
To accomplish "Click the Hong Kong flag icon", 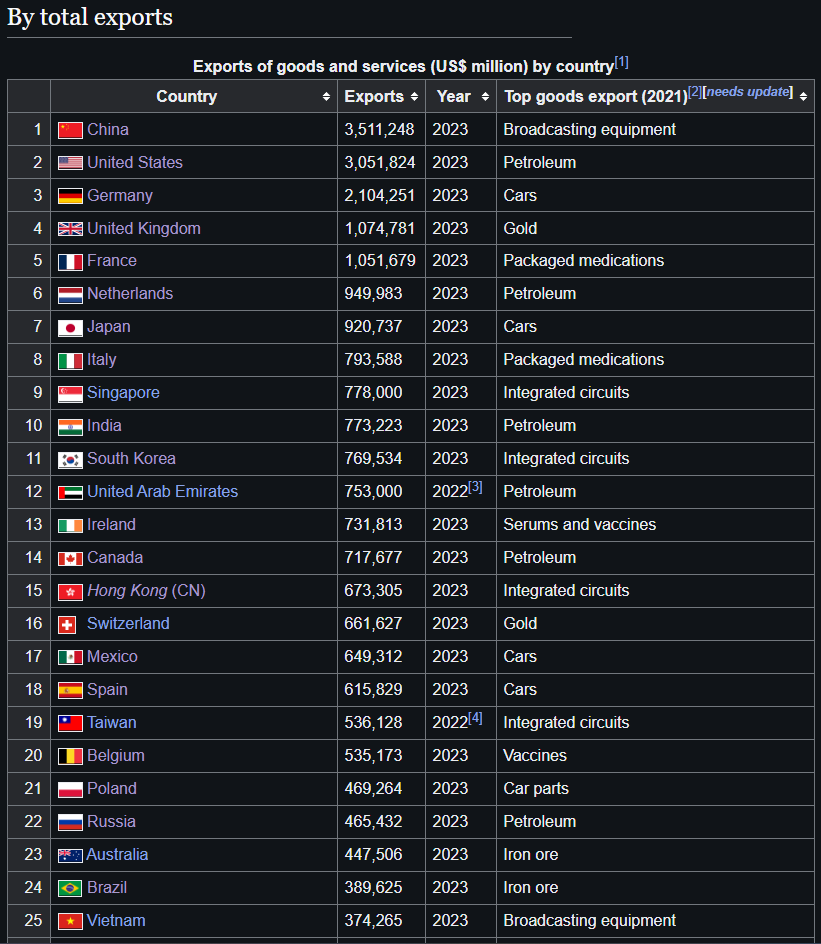I will tap(70, 592).
